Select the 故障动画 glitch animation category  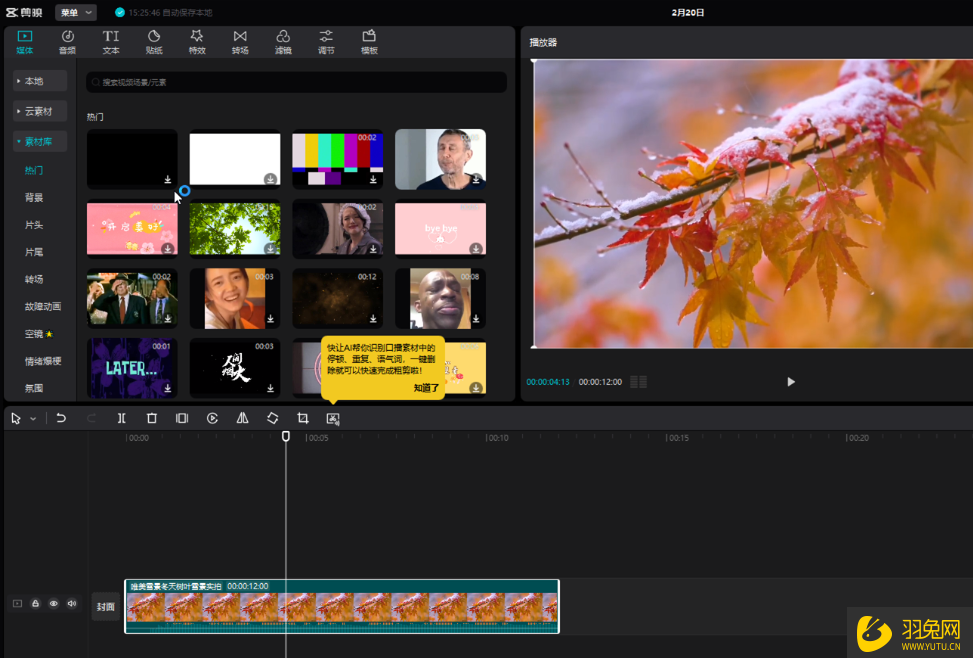coord(43,306)
